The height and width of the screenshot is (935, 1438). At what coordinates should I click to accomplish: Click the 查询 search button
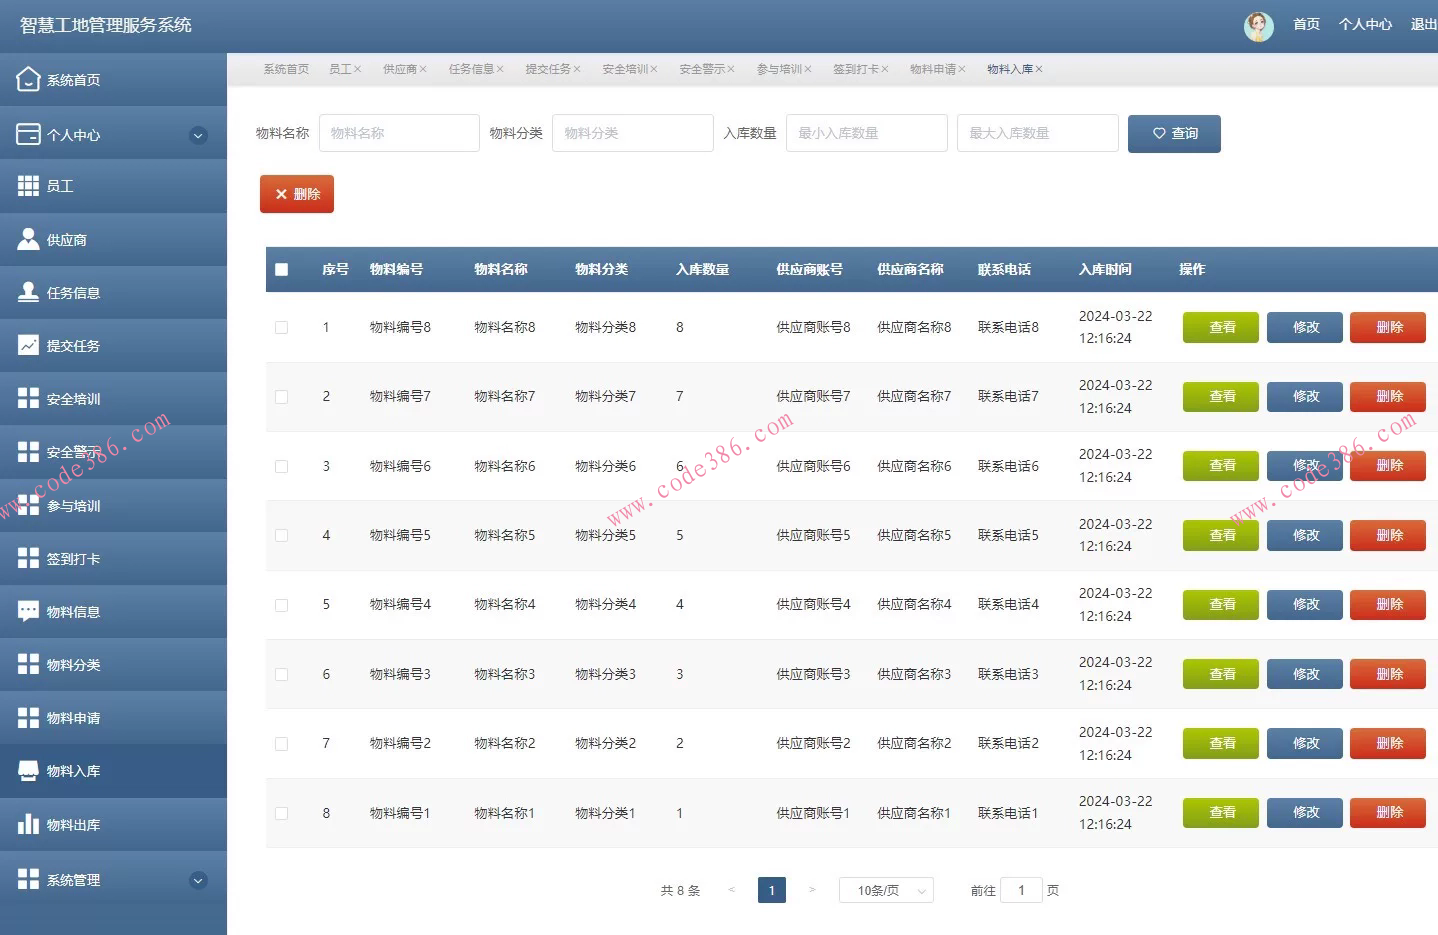(x=1173, y=133)
